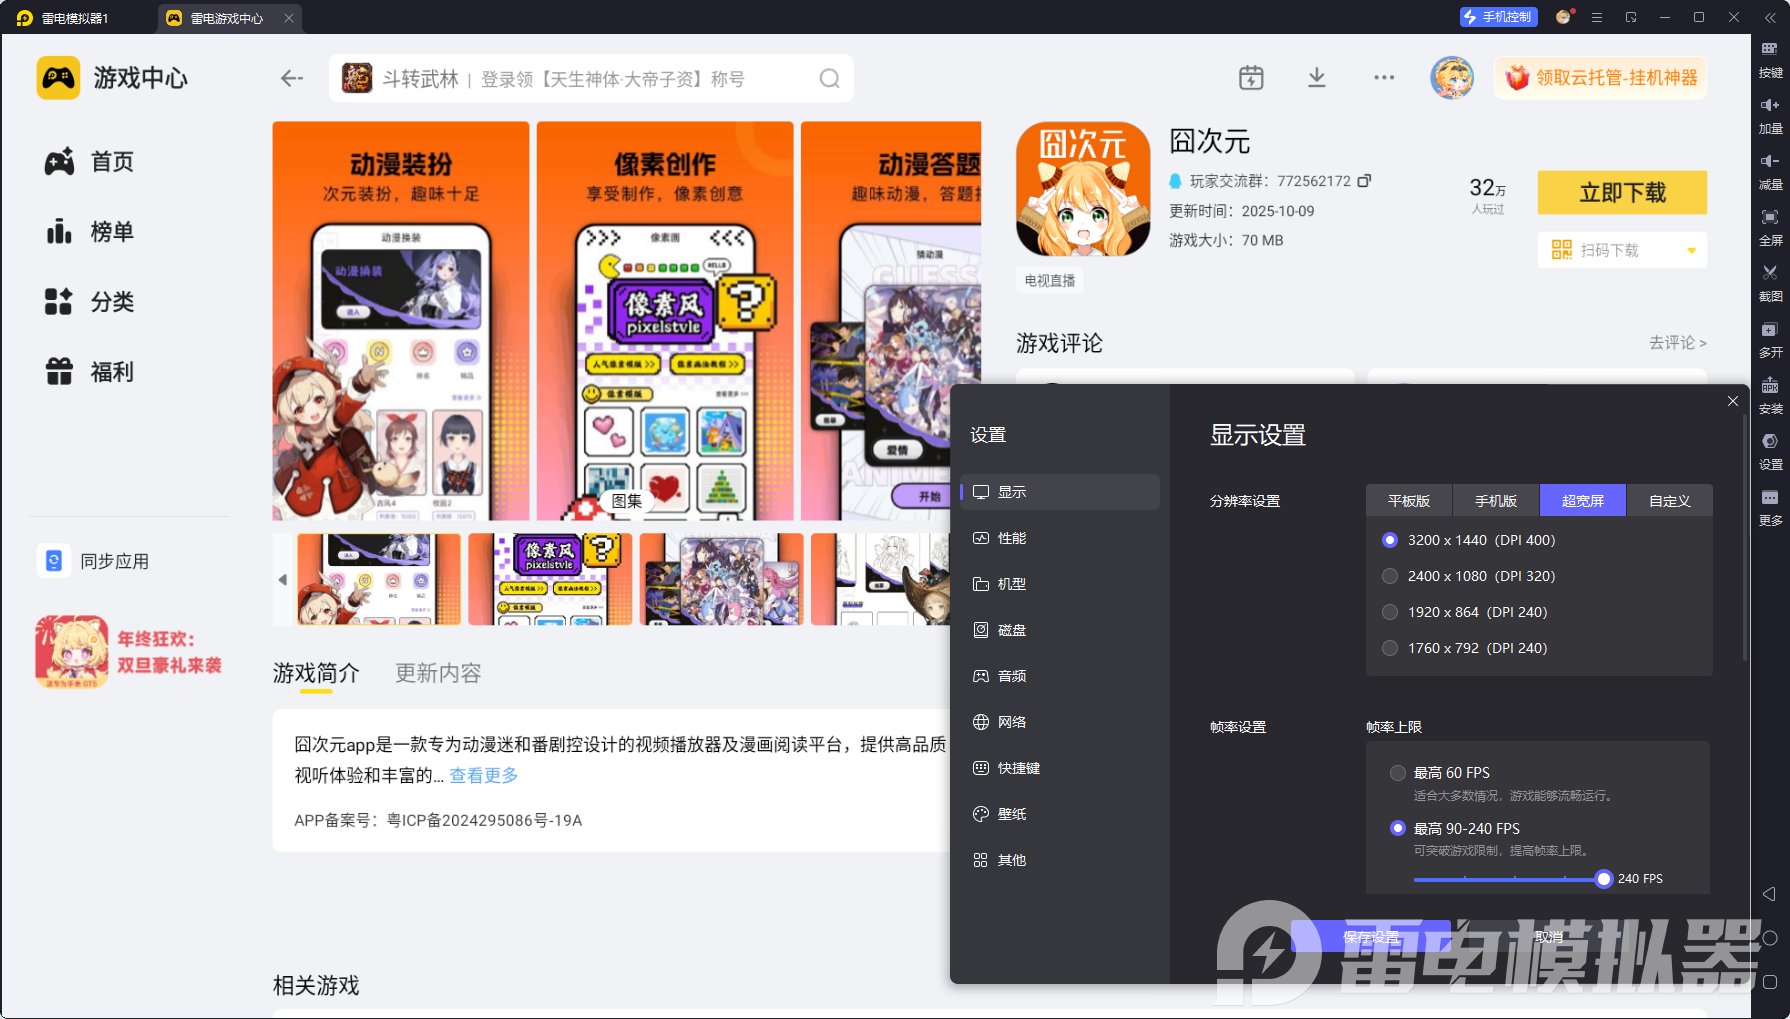The width and height of the screenshot is (1790, 1019).
Task: Tap the Android home circle button
Action: tap(1769, 938)
